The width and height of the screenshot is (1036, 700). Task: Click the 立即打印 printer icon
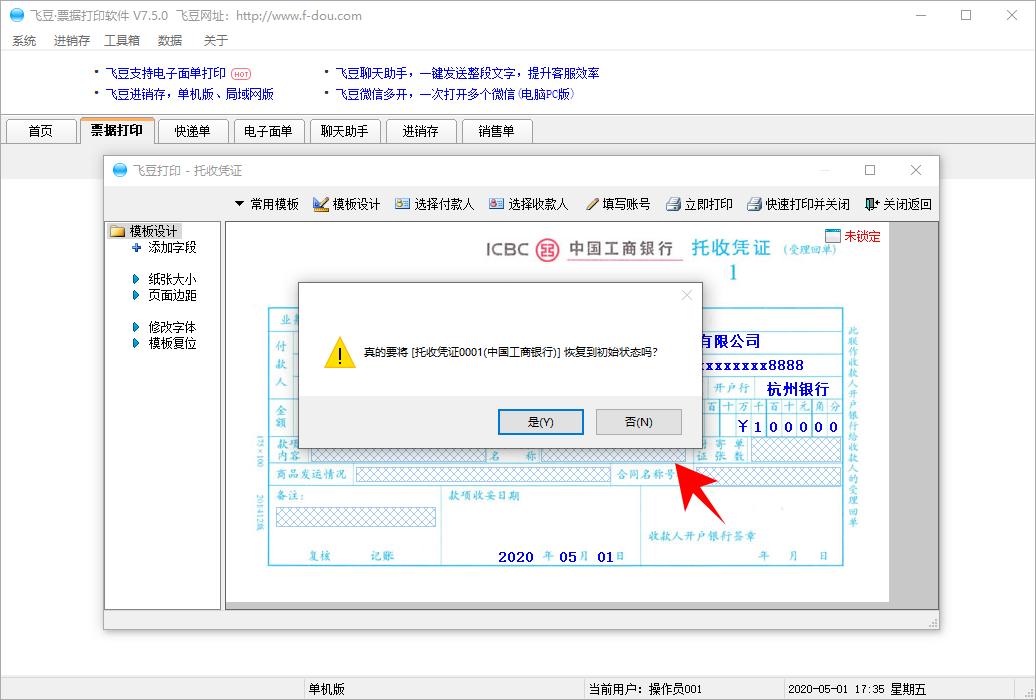pos(673,204)
